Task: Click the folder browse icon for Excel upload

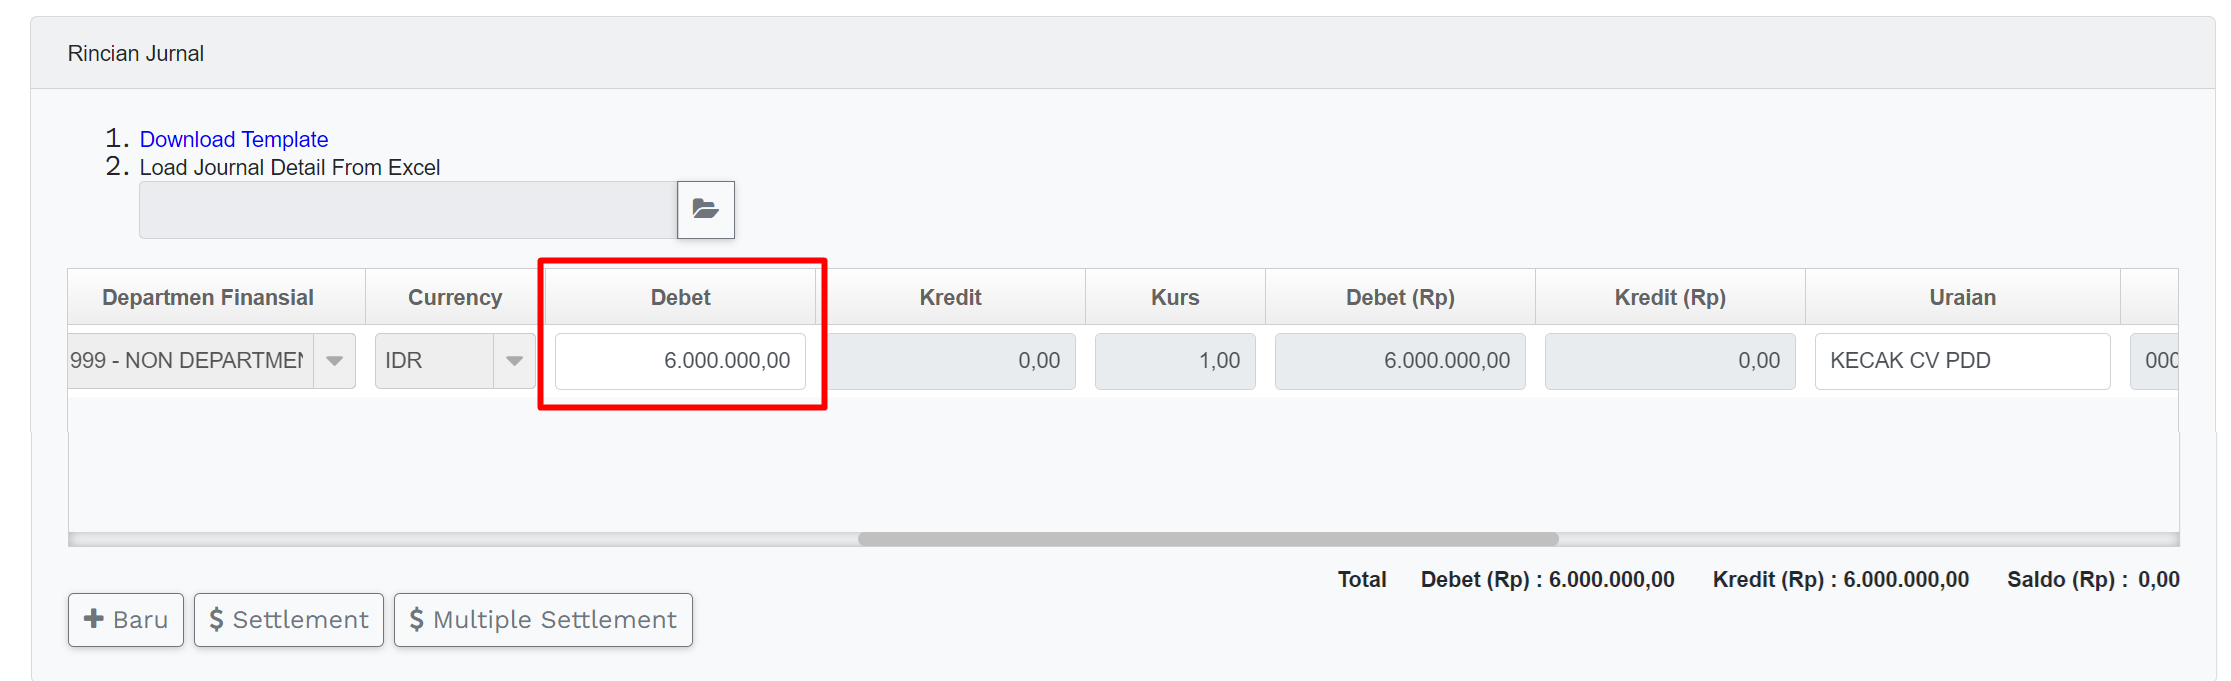Action: pyautogui.click(x=705, y=210)
